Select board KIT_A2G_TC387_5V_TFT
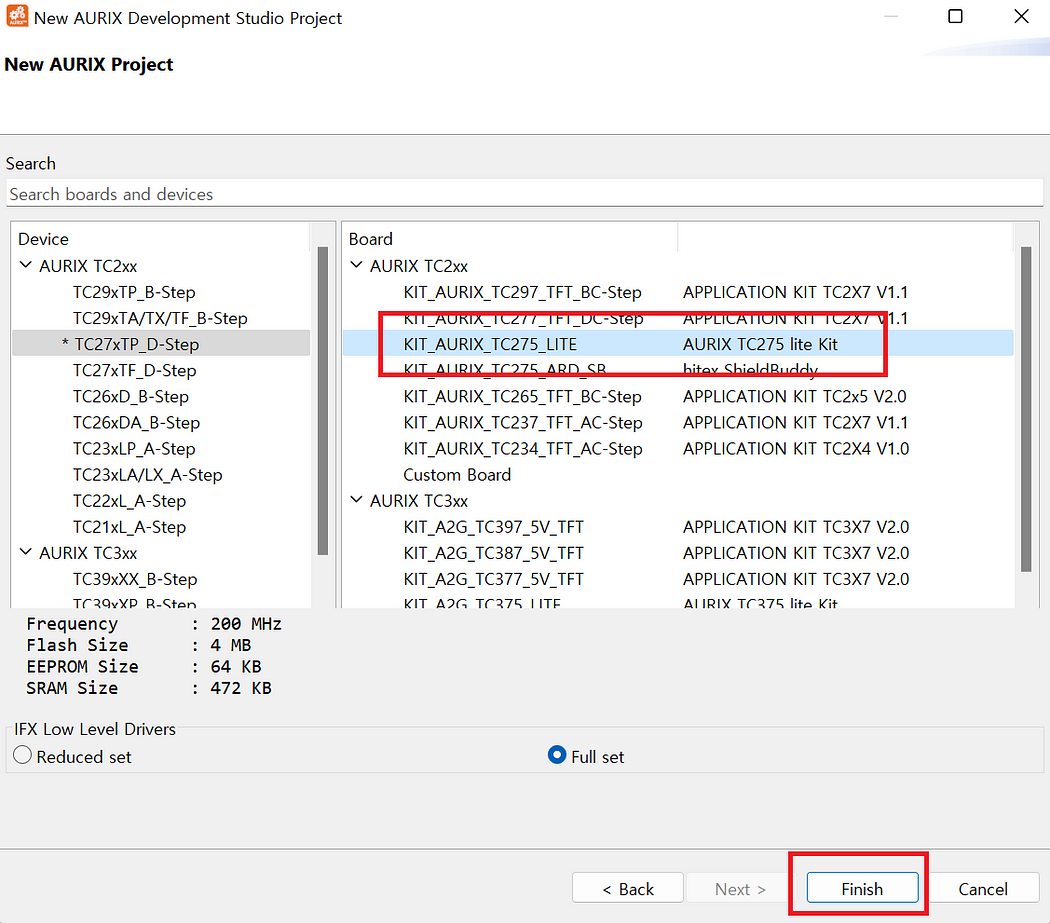 pyautogui.click(x=494, y=553)
